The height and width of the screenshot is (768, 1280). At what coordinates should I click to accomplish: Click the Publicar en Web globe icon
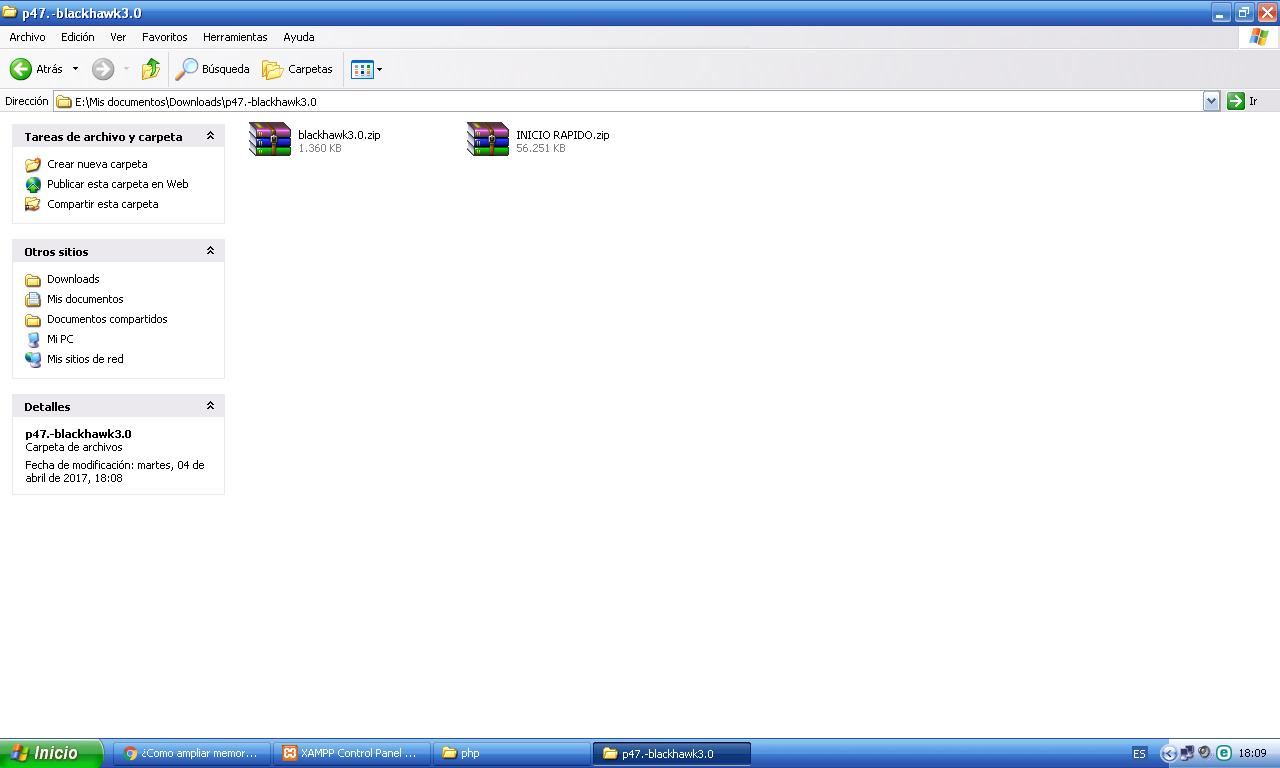pyautogui.click(x=33, y=184)
